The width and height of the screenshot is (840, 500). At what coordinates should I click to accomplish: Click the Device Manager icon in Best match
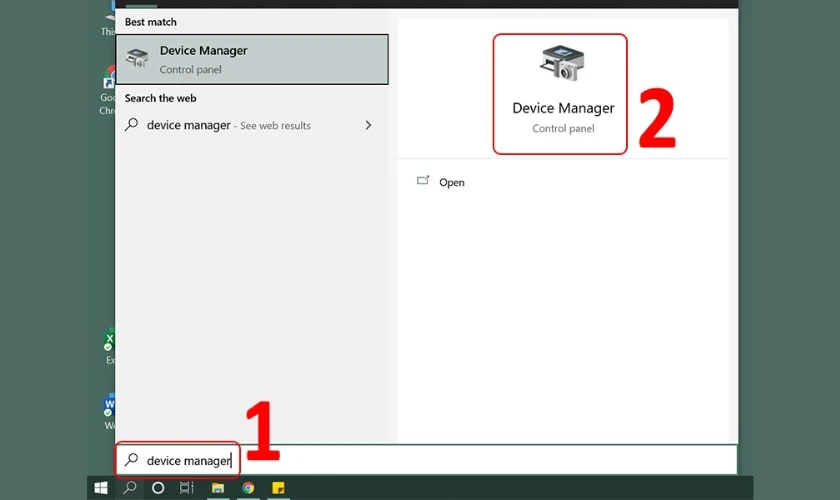point(137,58)
